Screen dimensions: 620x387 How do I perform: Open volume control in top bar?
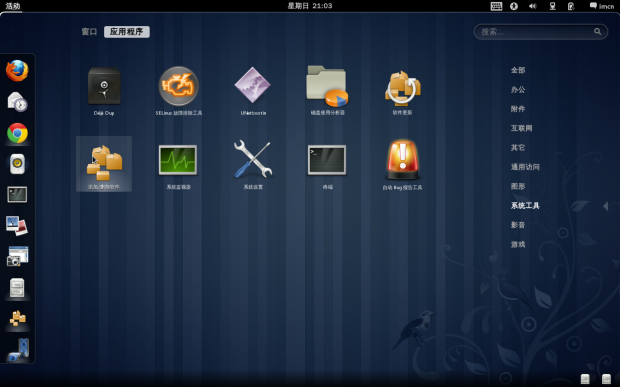pos(533,6)
